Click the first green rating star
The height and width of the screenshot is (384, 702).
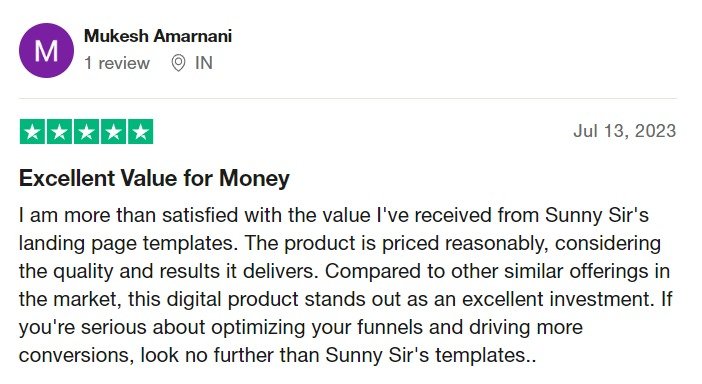(x=32, y=132)
